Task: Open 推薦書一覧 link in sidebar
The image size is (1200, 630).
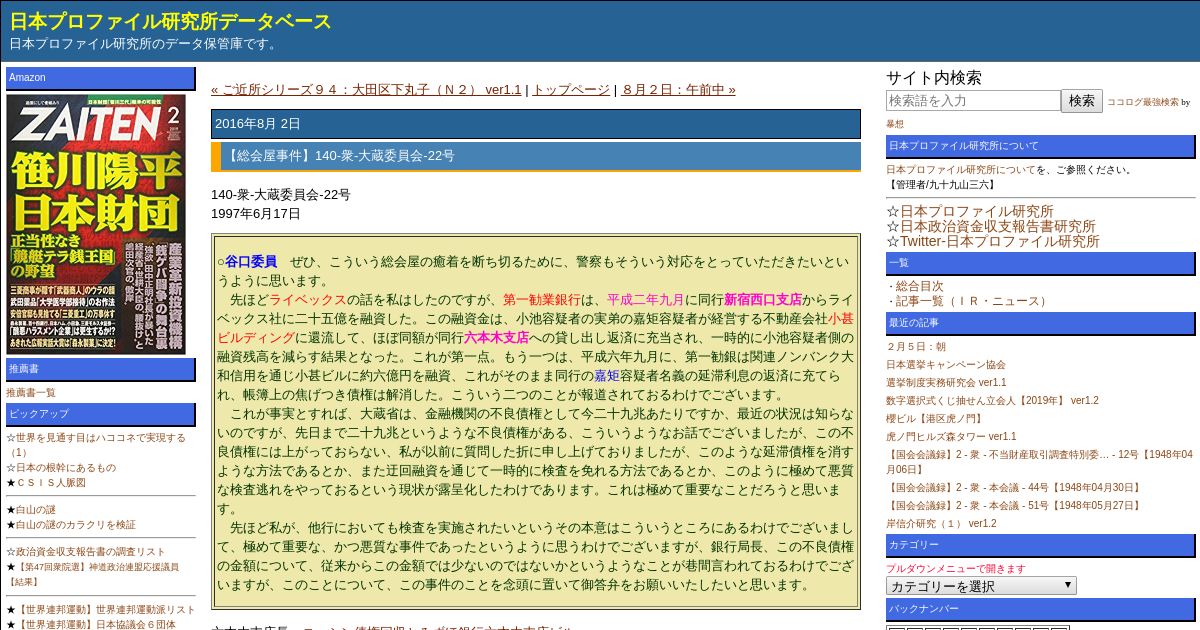Action: pos(31,393)
